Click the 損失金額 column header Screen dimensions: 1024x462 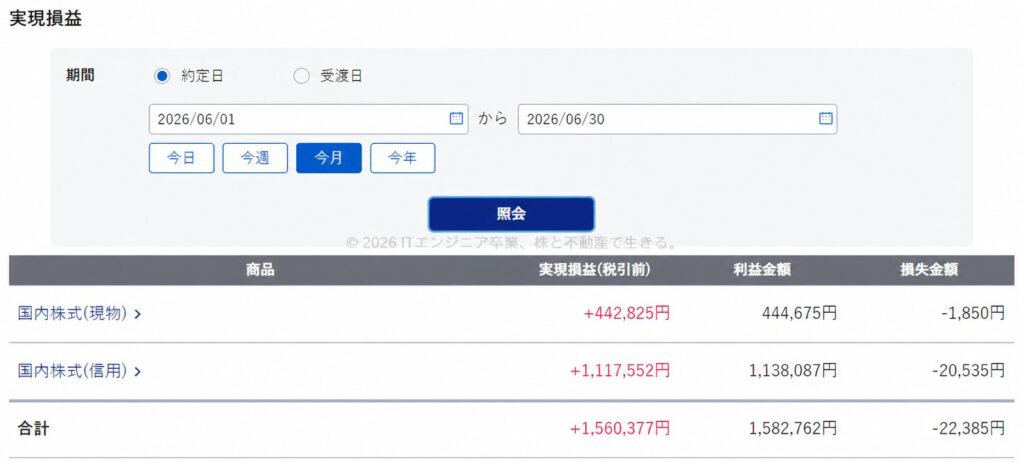(929, 270)
